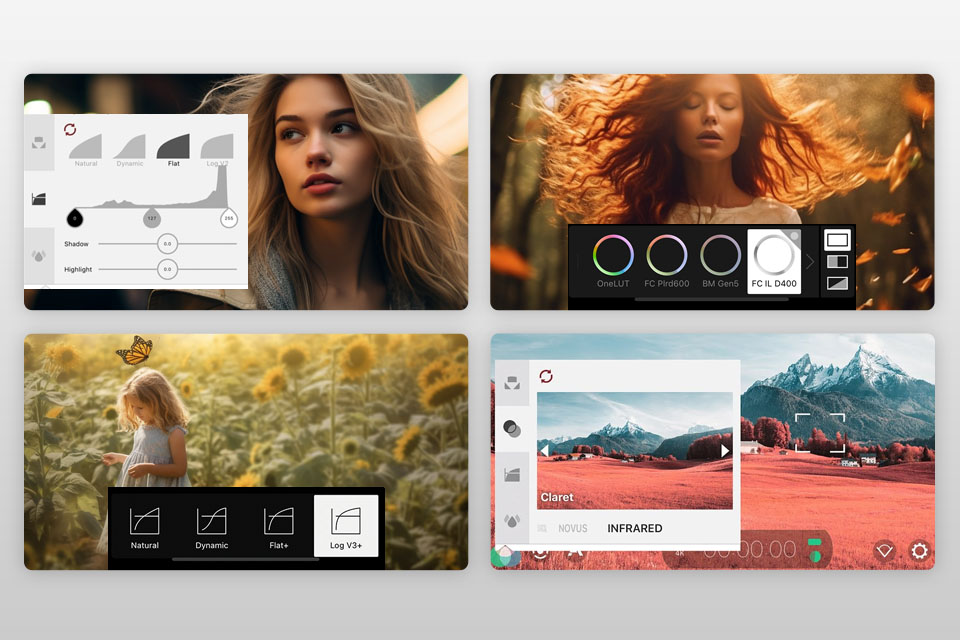This screenshot has height=640, width=960.
Task: Click the Shadow slider knob
Action: 167,244
